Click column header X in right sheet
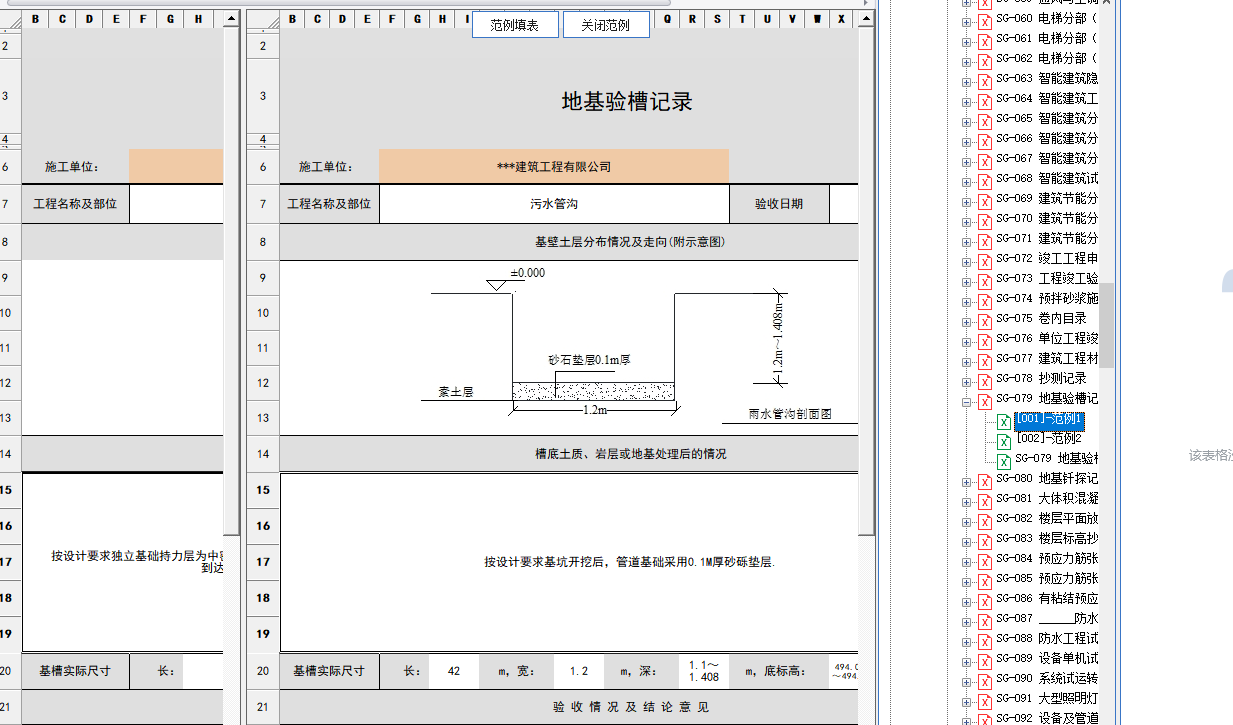The height and width of the screenshot is (725, 1233). point(841,19)
